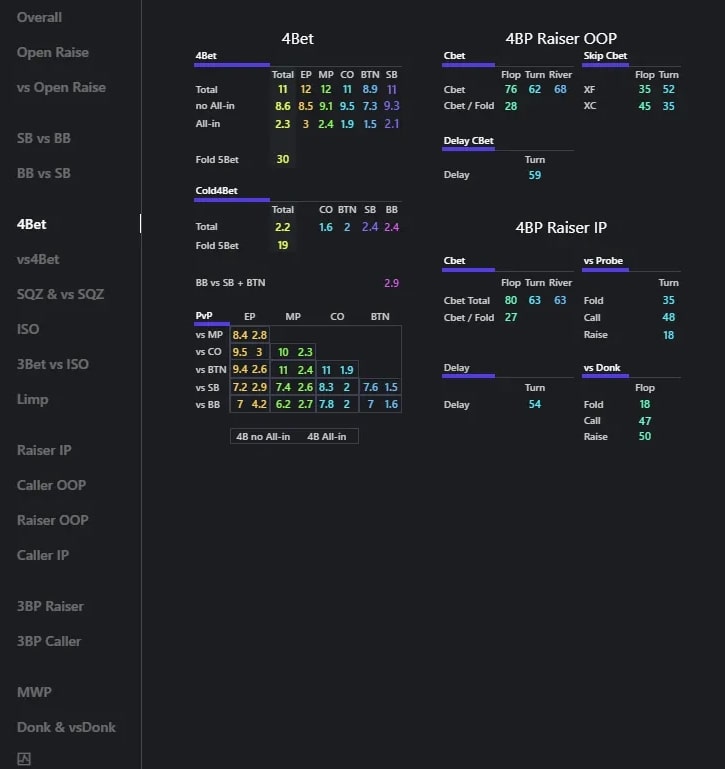Select the SB vs BB sidebar entry

click(44, 138)
